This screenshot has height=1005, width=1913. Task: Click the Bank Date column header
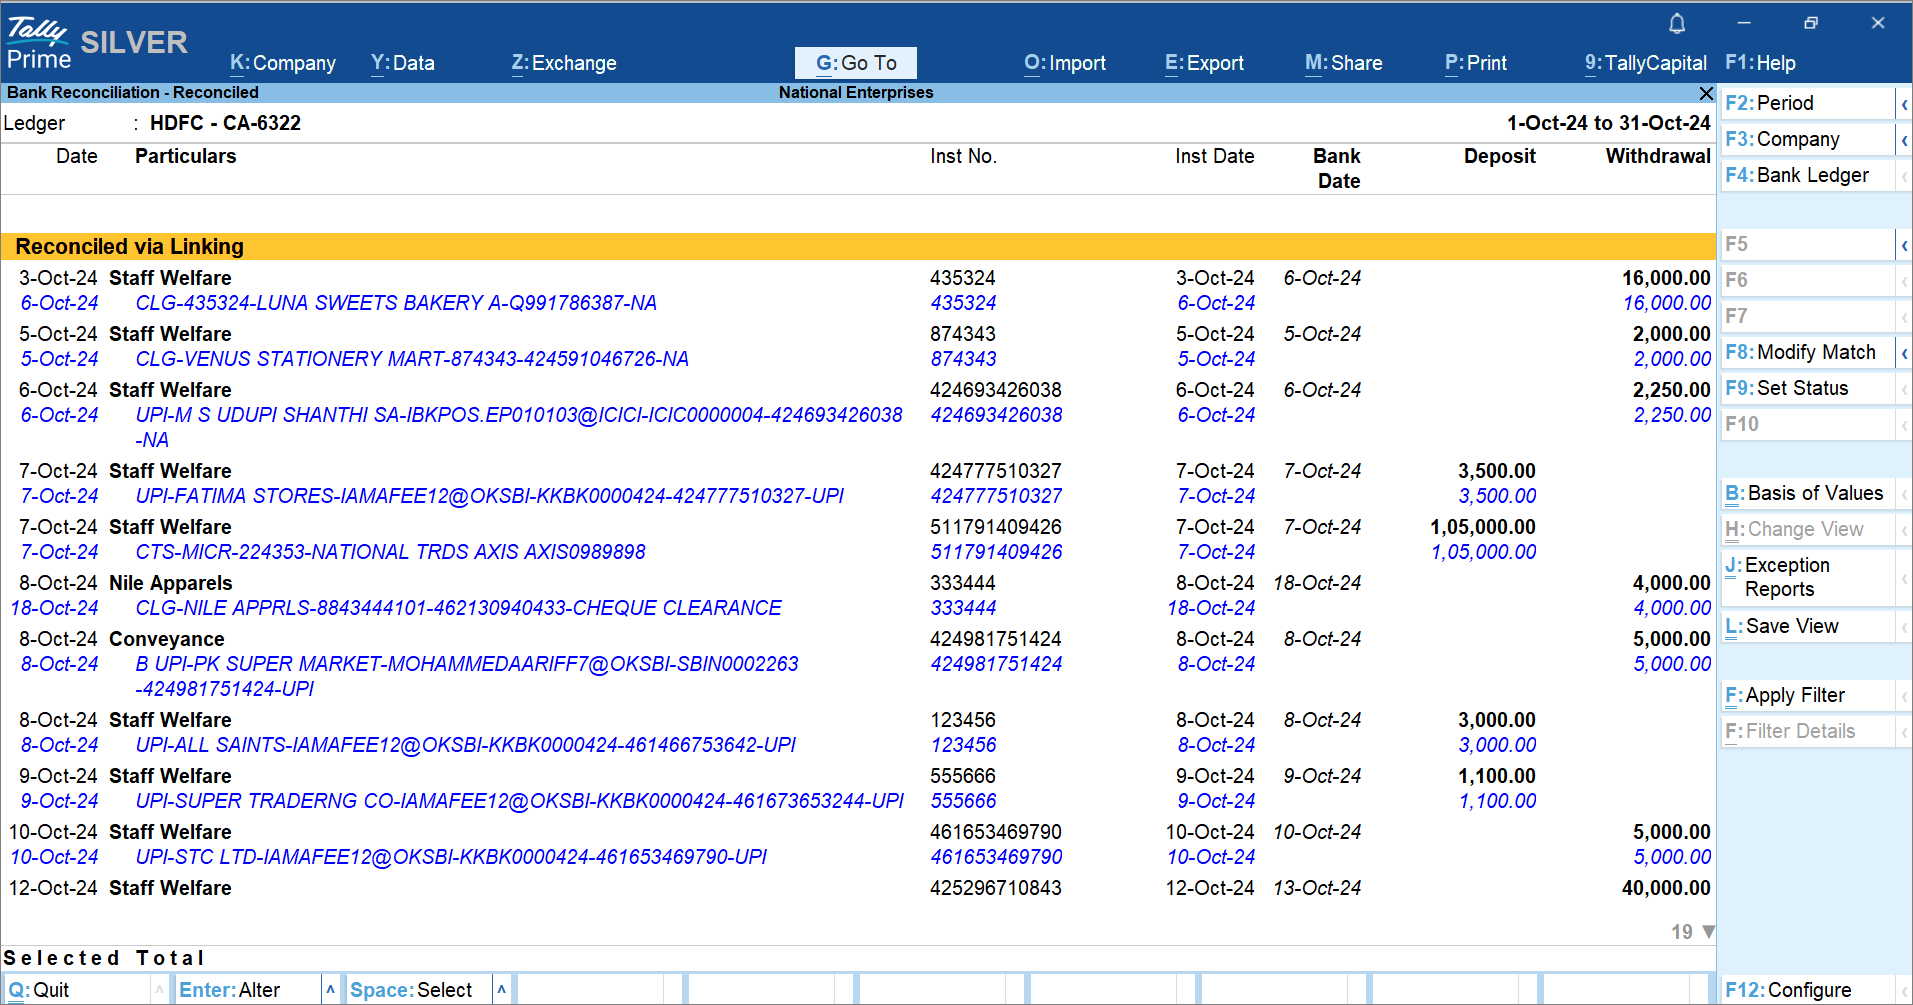click(1338, 168)
